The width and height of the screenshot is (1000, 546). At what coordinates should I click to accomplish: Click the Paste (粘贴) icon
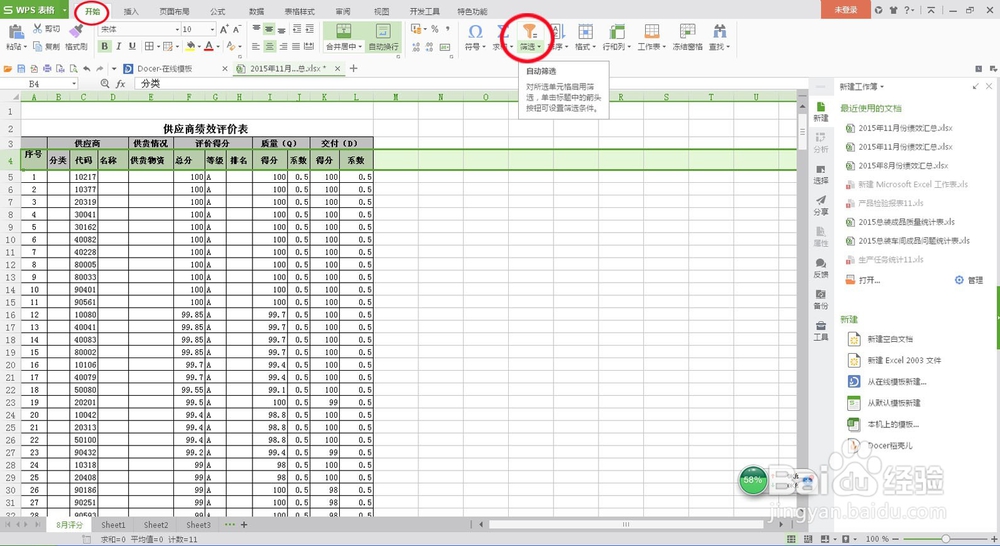pos(15,31)
